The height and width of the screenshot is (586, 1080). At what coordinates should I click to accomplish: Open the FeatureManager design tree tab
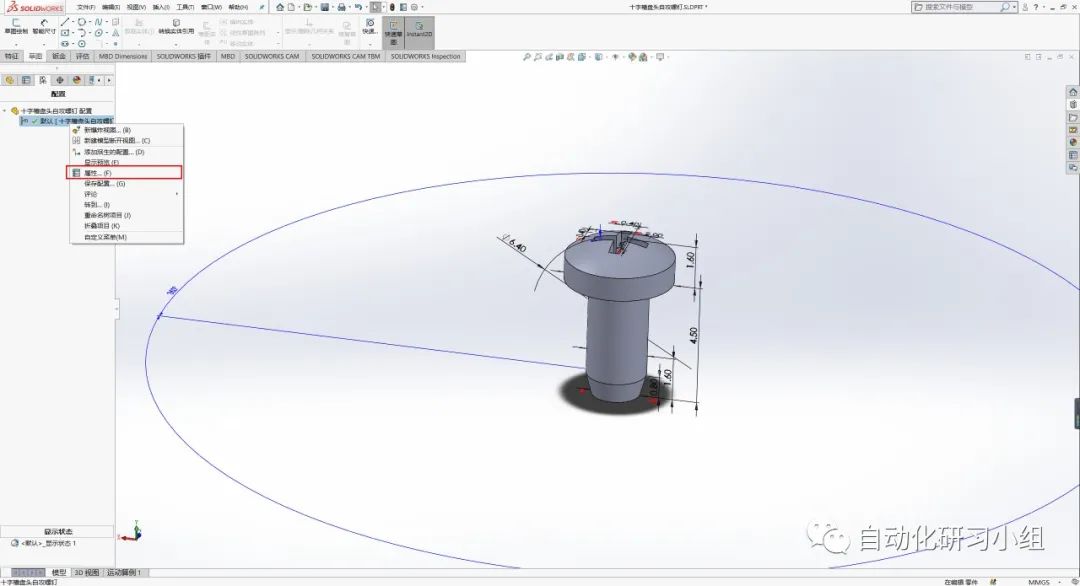tap(10, 80)
